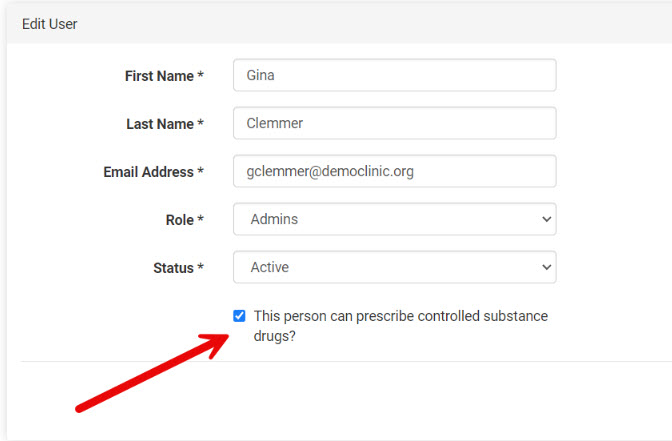Viewport: 672px width, 441px height.
Task: Click the "Email Address" field label
Action: click(x=148, y=172)
